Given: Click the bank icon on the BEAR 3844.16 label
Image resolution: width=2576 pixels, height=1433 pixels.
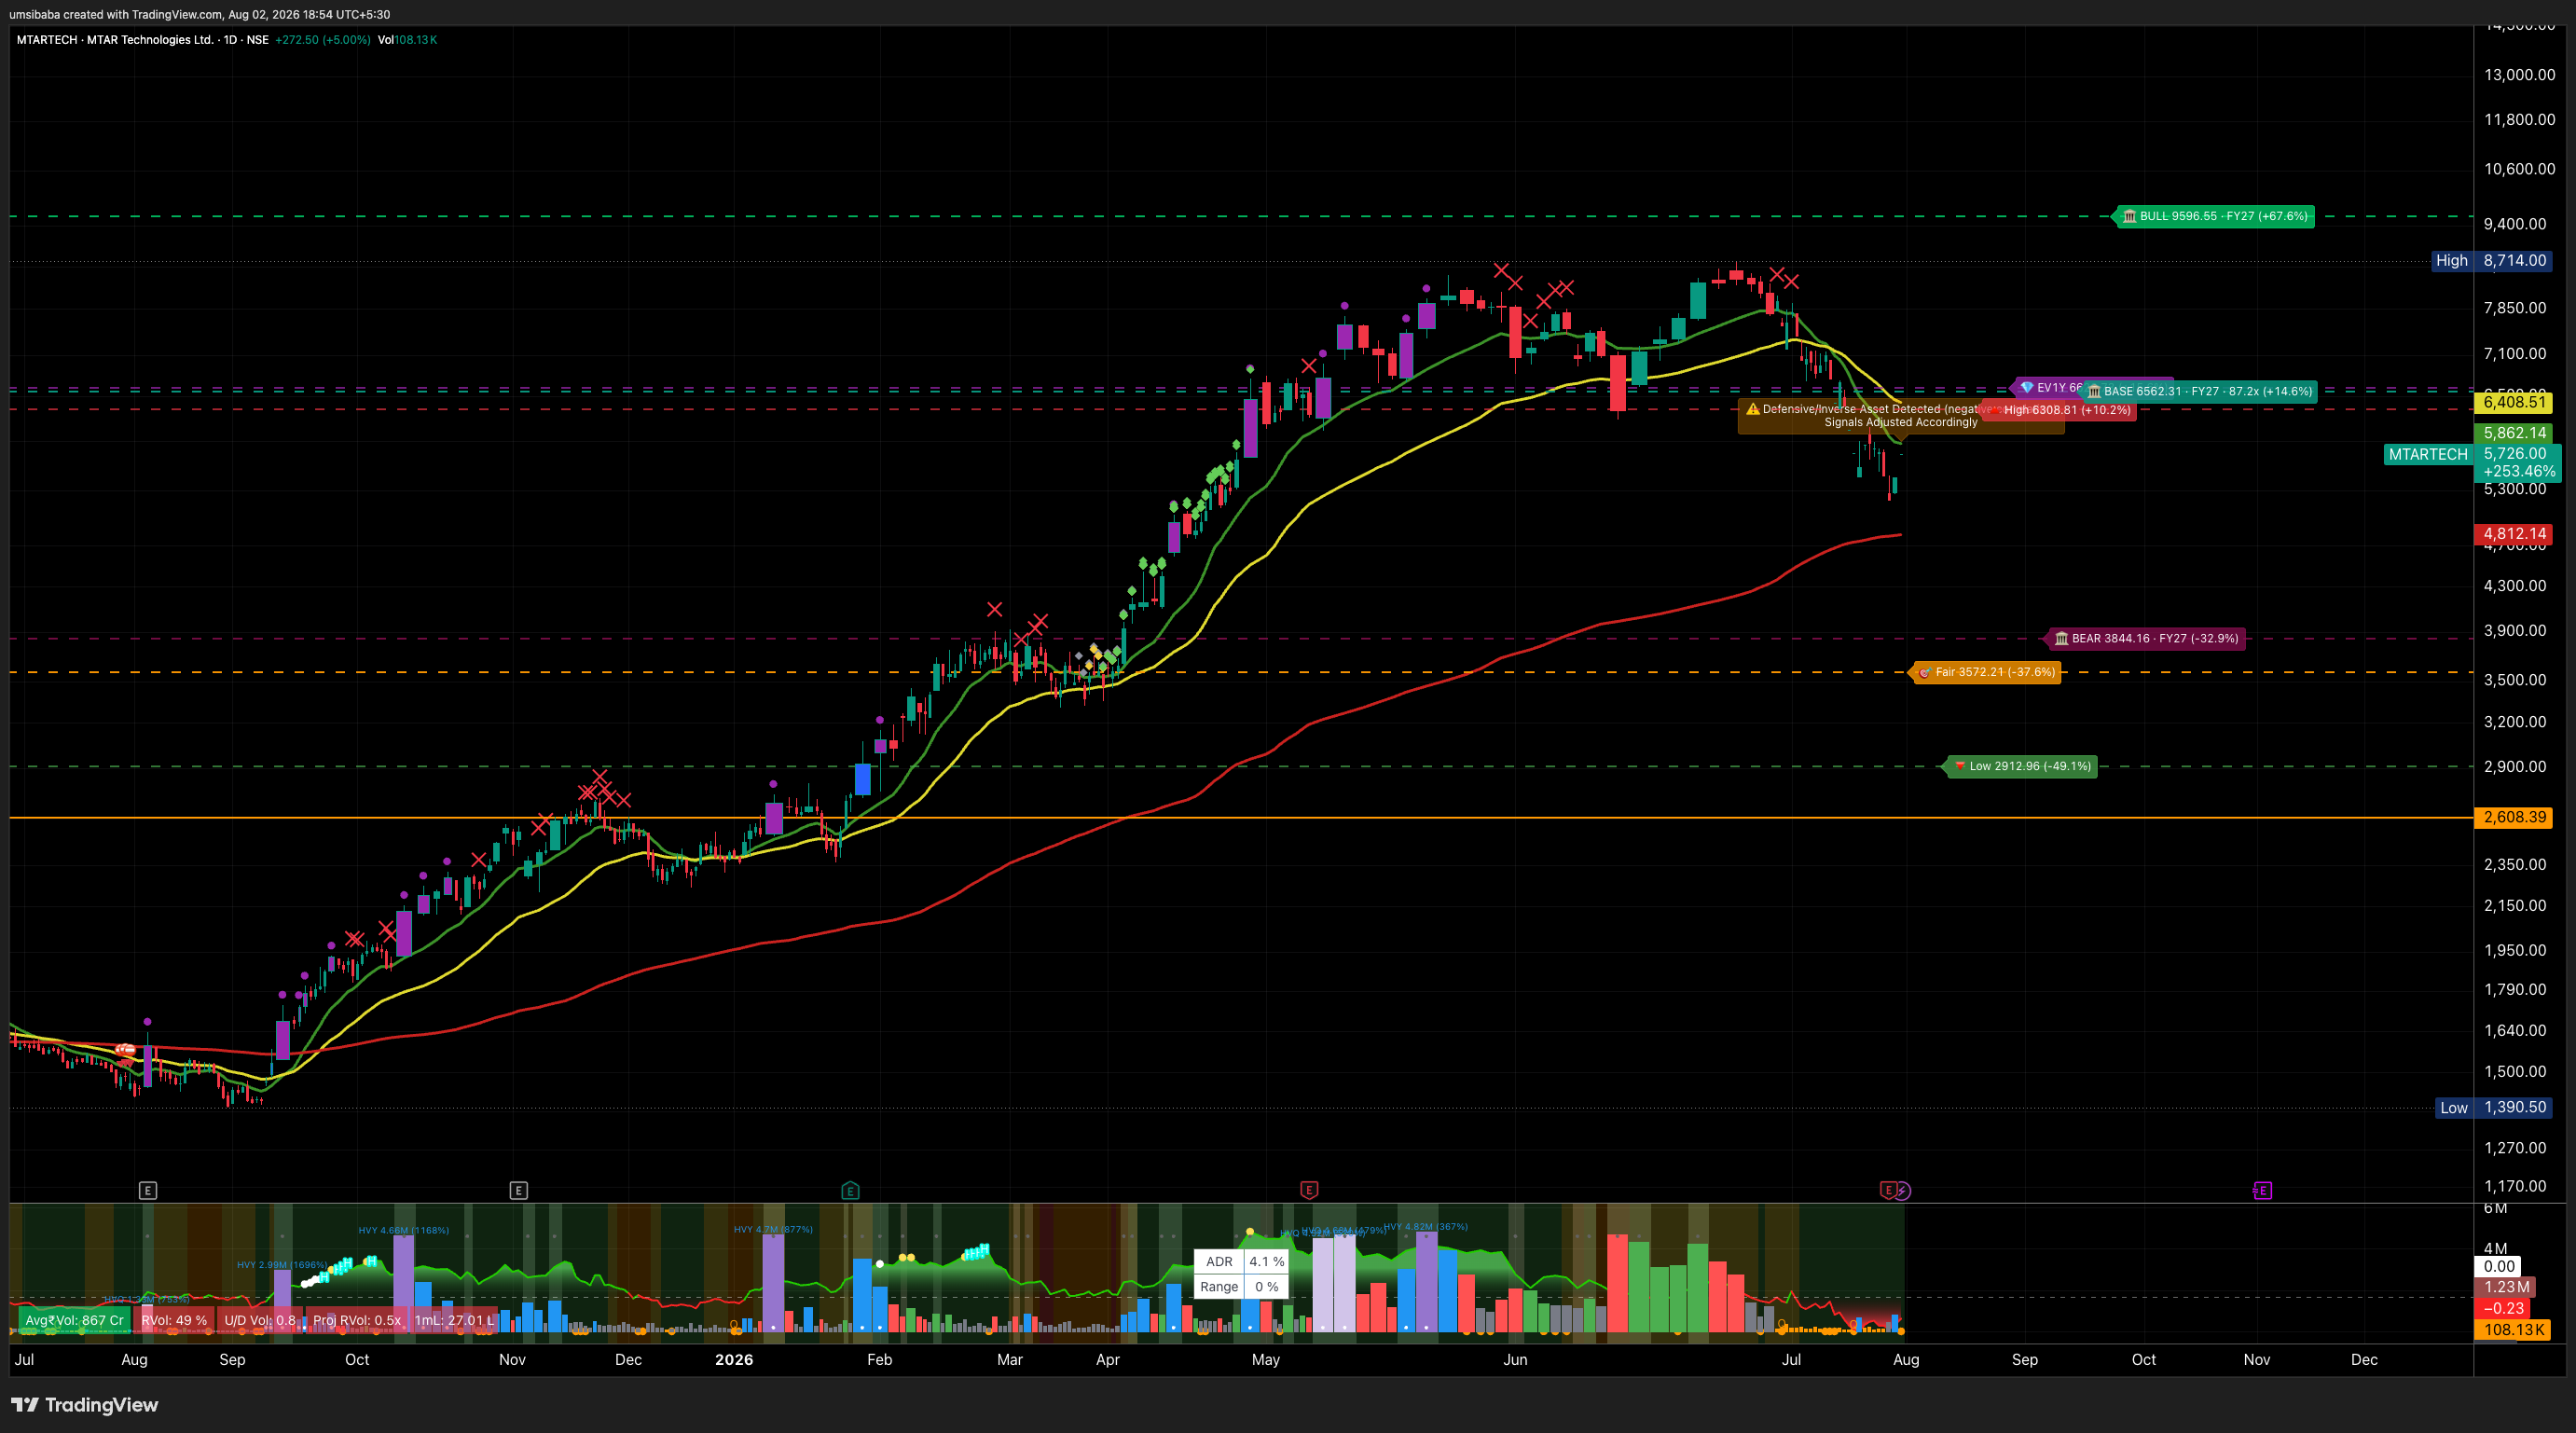Looking at the screenshot, I should [2061, 638].
